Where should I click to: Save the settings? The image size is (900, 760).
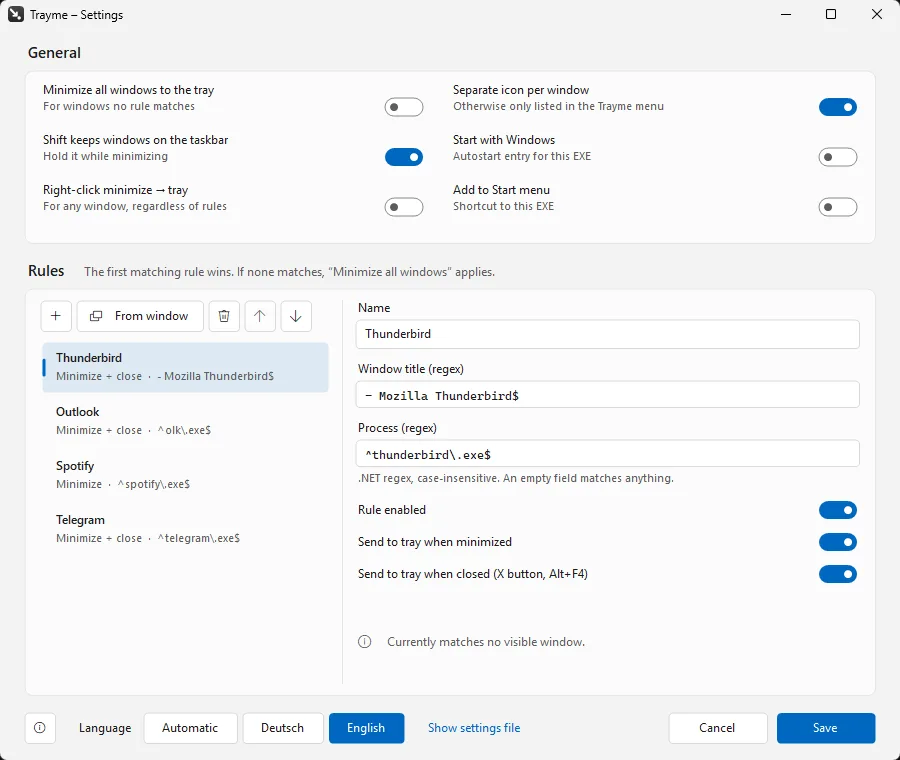(825, 728)
